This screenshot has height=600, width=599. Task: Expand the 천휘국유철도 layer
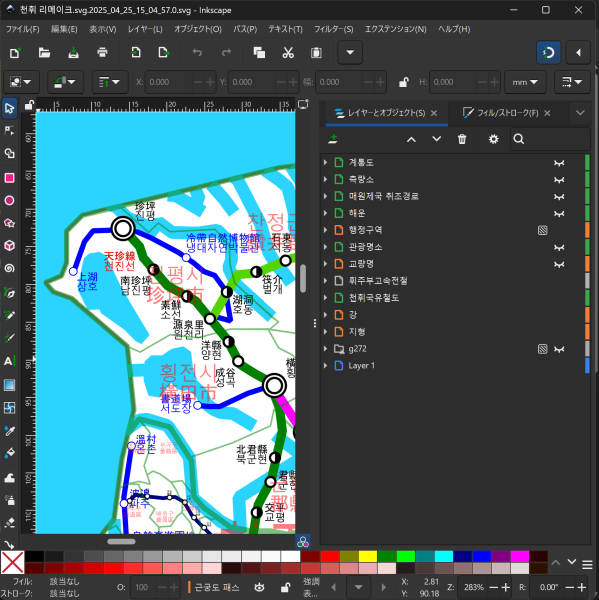pos(325,298)
